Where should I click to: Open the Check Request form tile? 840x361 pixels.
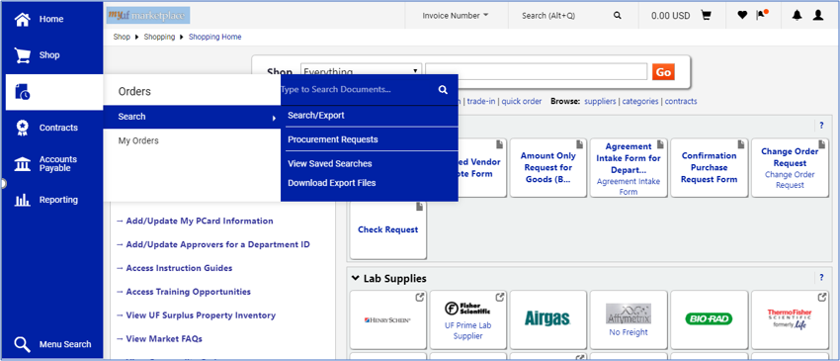[x=388, y=230]
